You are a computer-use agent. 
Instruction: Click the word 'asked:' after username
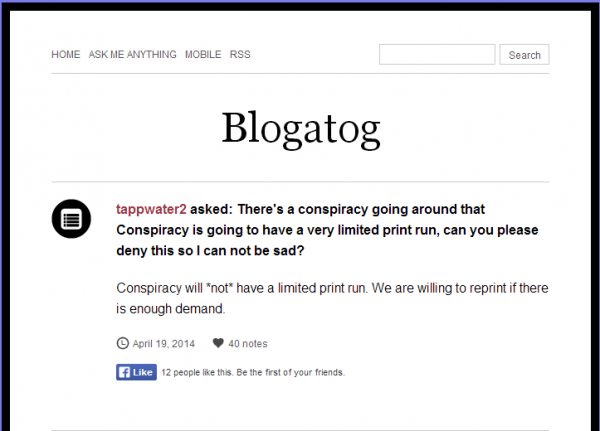tap(211, 209)
